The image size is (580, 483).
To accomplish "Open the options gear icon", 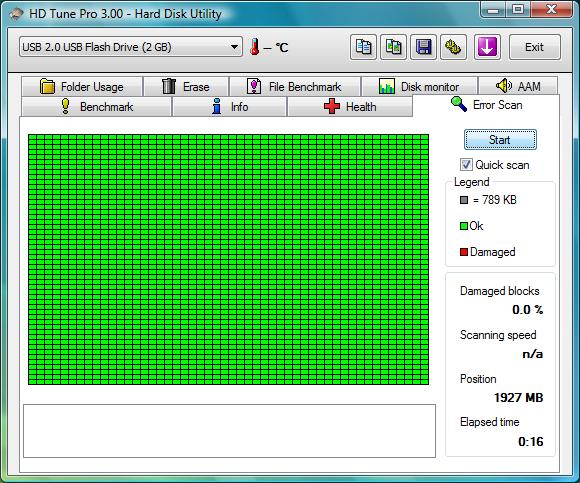I will coord(453,47).
